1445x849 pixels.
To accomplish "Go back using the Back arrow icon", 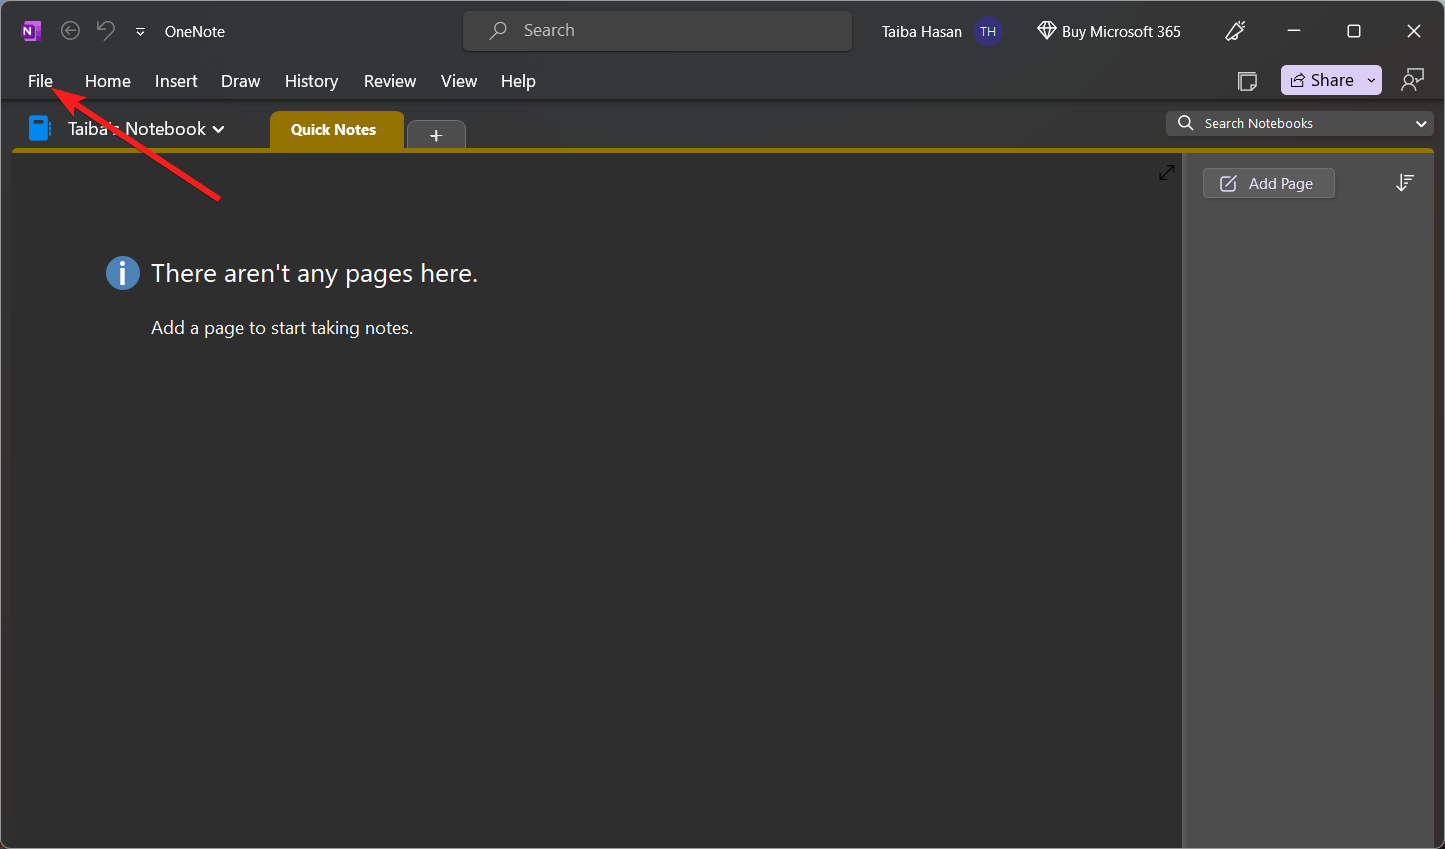I will pos(70,31).
